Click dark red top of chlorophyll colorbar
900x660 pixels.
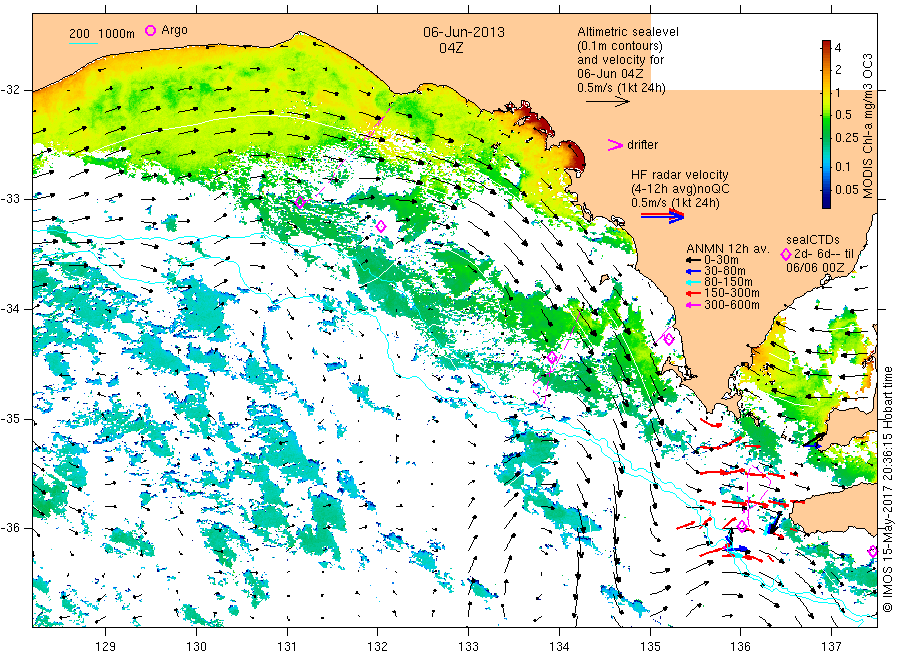[826, 45]
